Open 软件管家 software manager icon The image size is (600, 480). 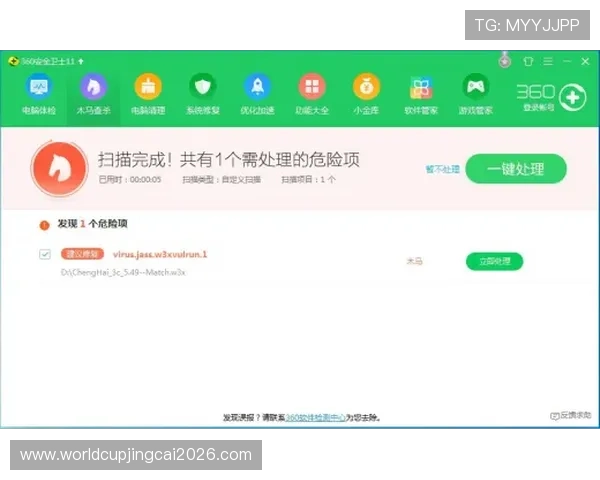click(x=421, y=88)
